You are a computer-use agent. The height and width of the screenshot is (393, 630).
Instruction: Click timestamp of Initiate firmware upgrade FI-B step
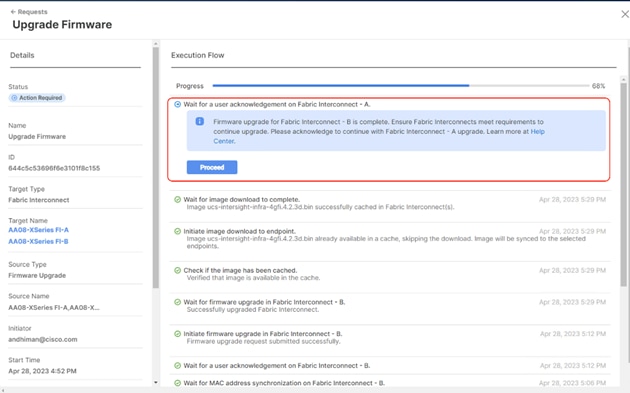coord(573,334)
